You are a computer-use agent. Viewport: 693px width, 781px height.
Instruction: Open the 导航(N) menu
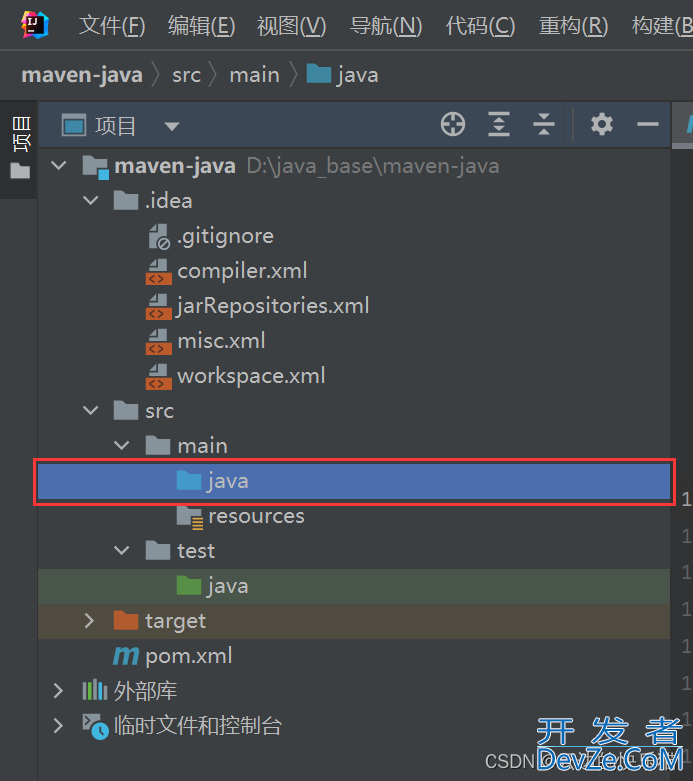pyautogui.click(x=386, y=25)
